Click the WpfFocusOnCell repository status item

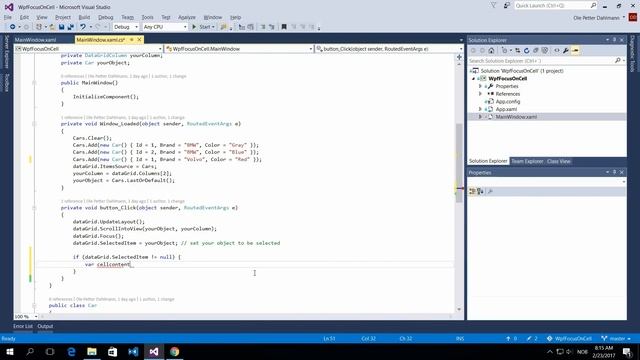point(570,339)
